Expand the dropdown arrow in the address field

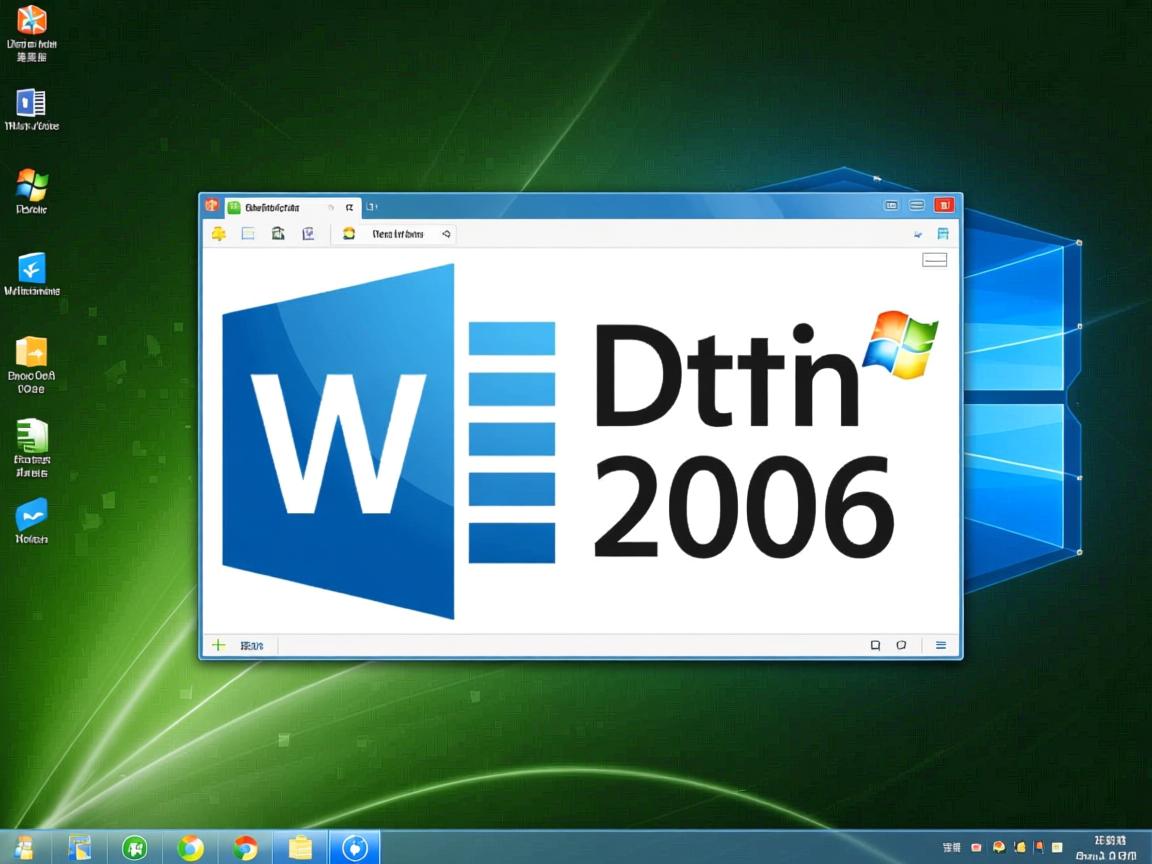tap(446, 234)
